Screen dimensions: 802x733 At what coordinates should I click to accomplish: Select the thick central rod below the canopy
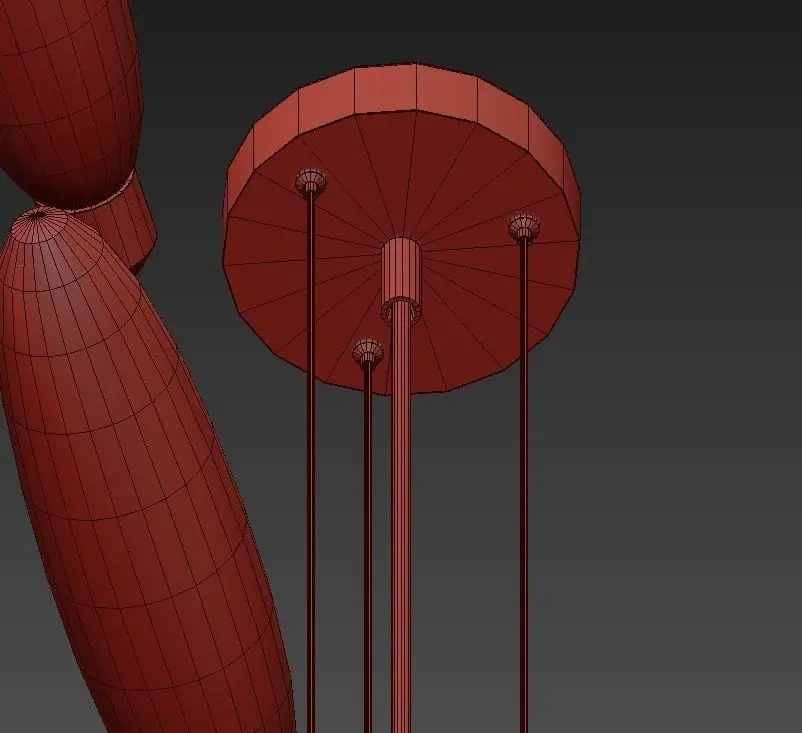point(401,517)
